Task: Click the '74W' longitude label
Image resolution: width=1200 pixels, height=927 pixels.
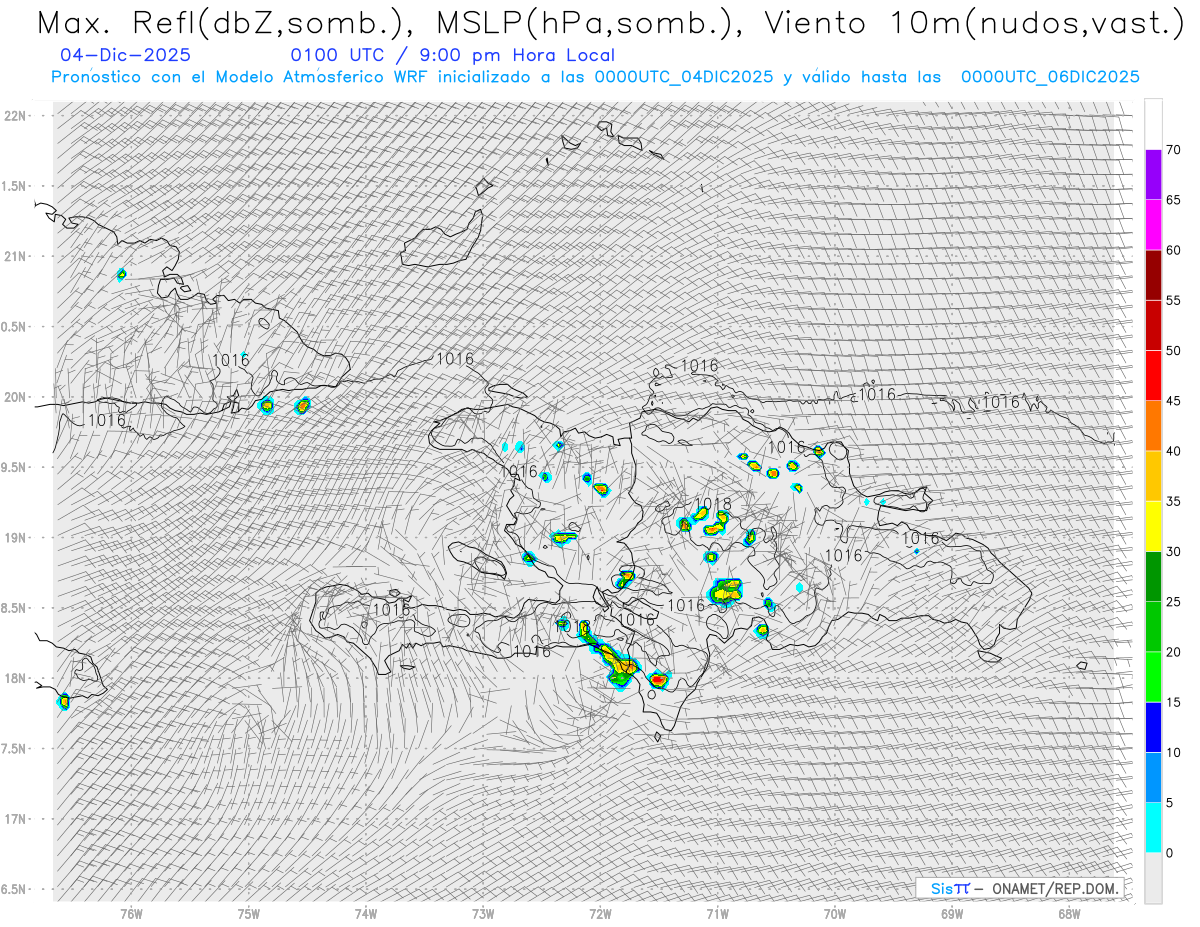Action: click(x=366, y=914)
